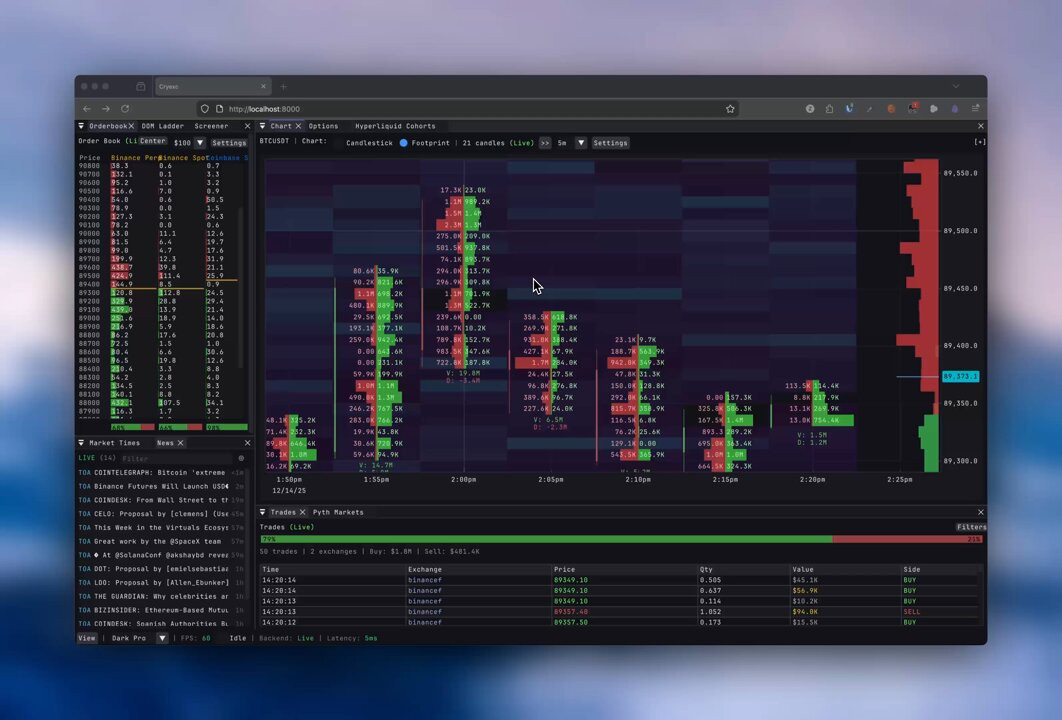Screen dimensions: 1062x720
Task: Click the order book Center button
Action: click(x=153, y=141)
